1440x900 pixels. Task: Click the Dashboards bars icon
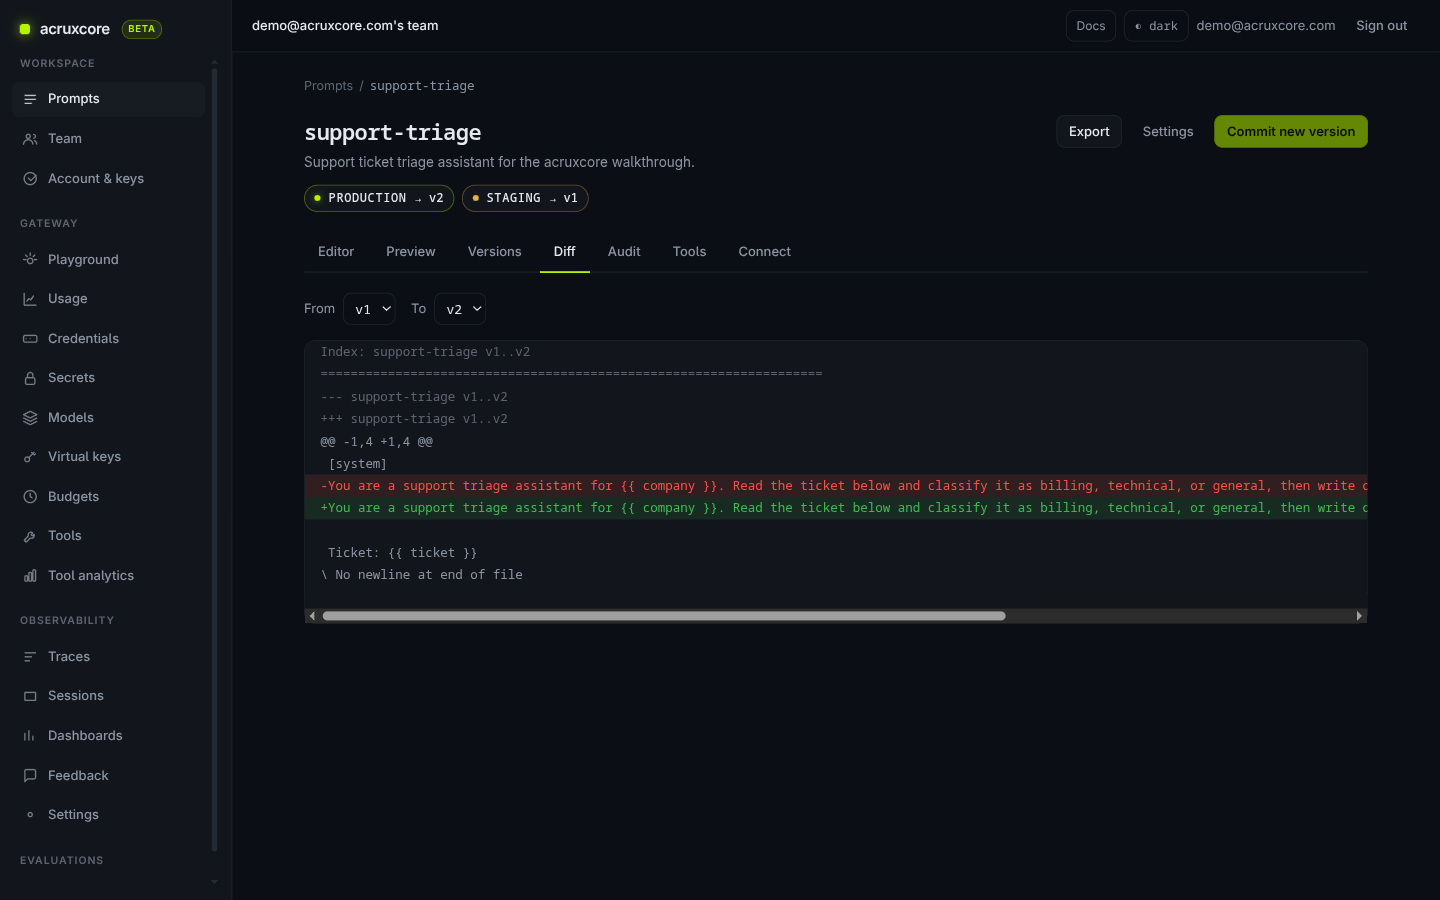tap(30, 736)
